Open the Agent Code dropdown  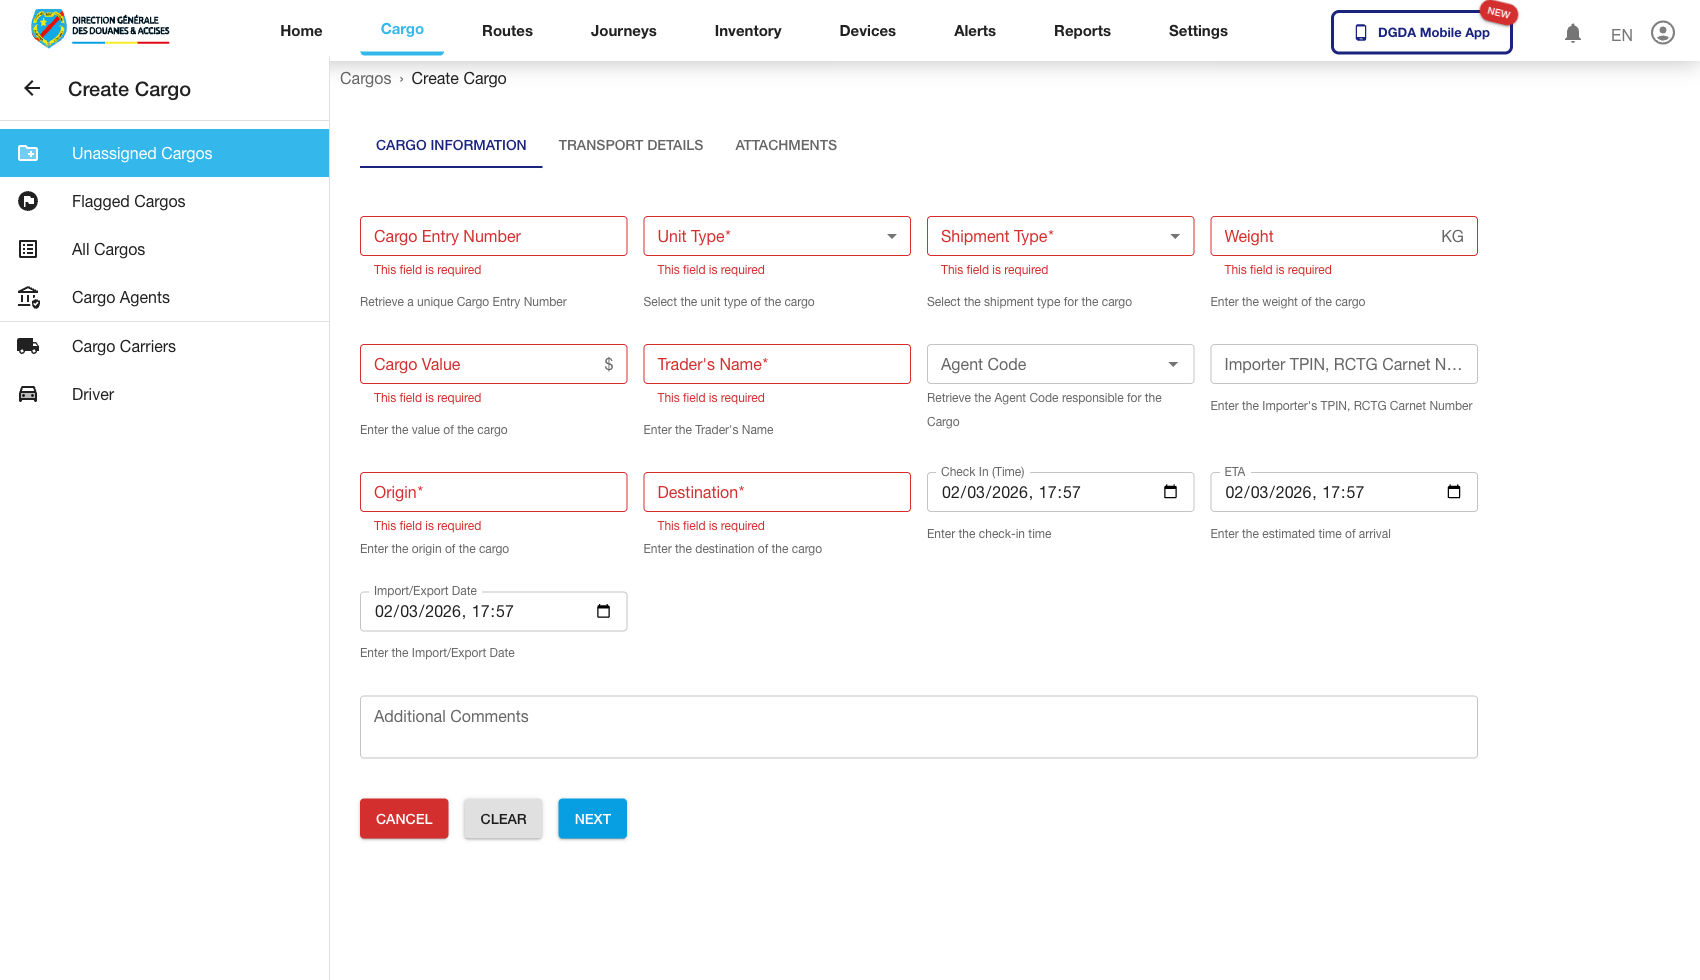[x=1173, y=365]
